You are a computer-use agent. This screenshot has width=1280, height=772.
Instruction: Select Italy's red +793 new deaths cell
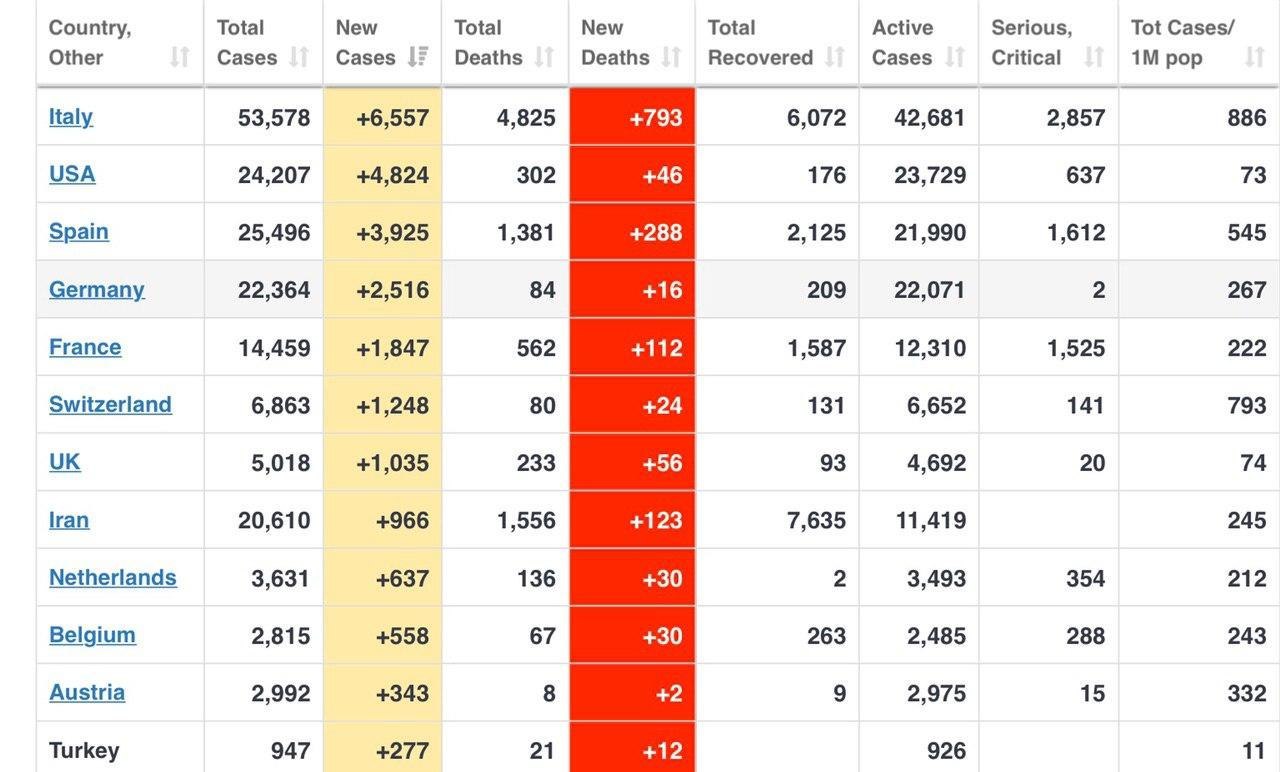[x=633, y=118]
